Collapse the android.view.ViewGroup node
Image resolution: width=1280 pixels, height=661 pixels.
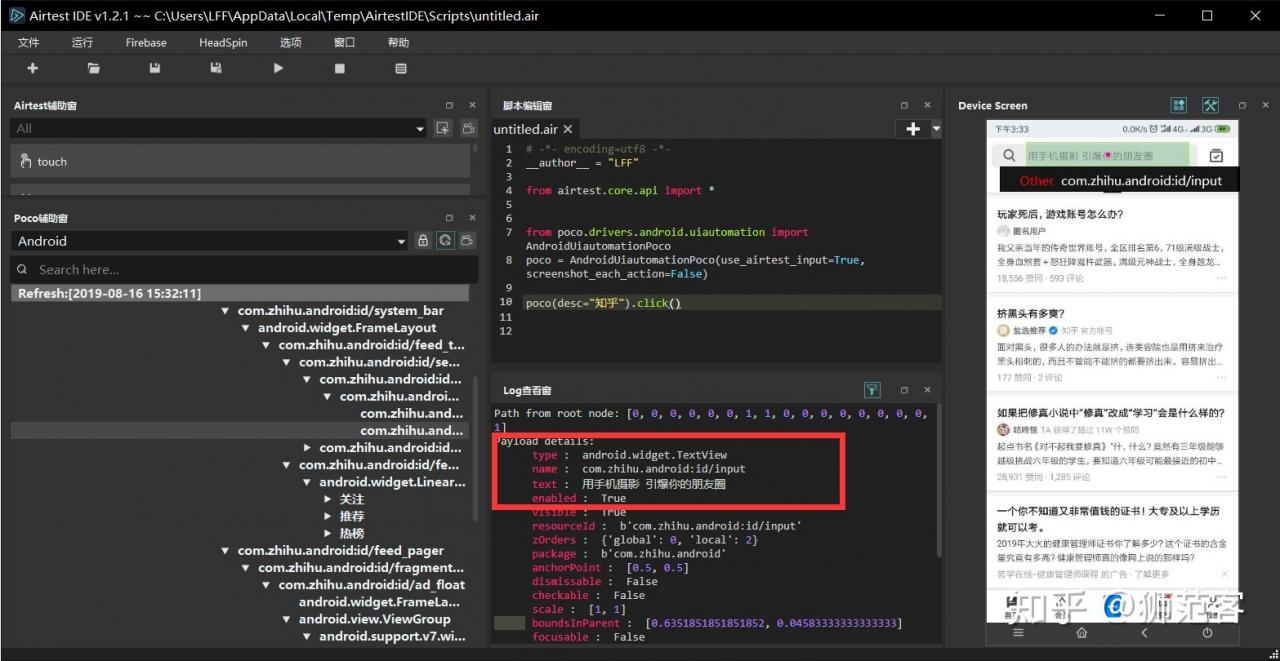pos(287,619)
